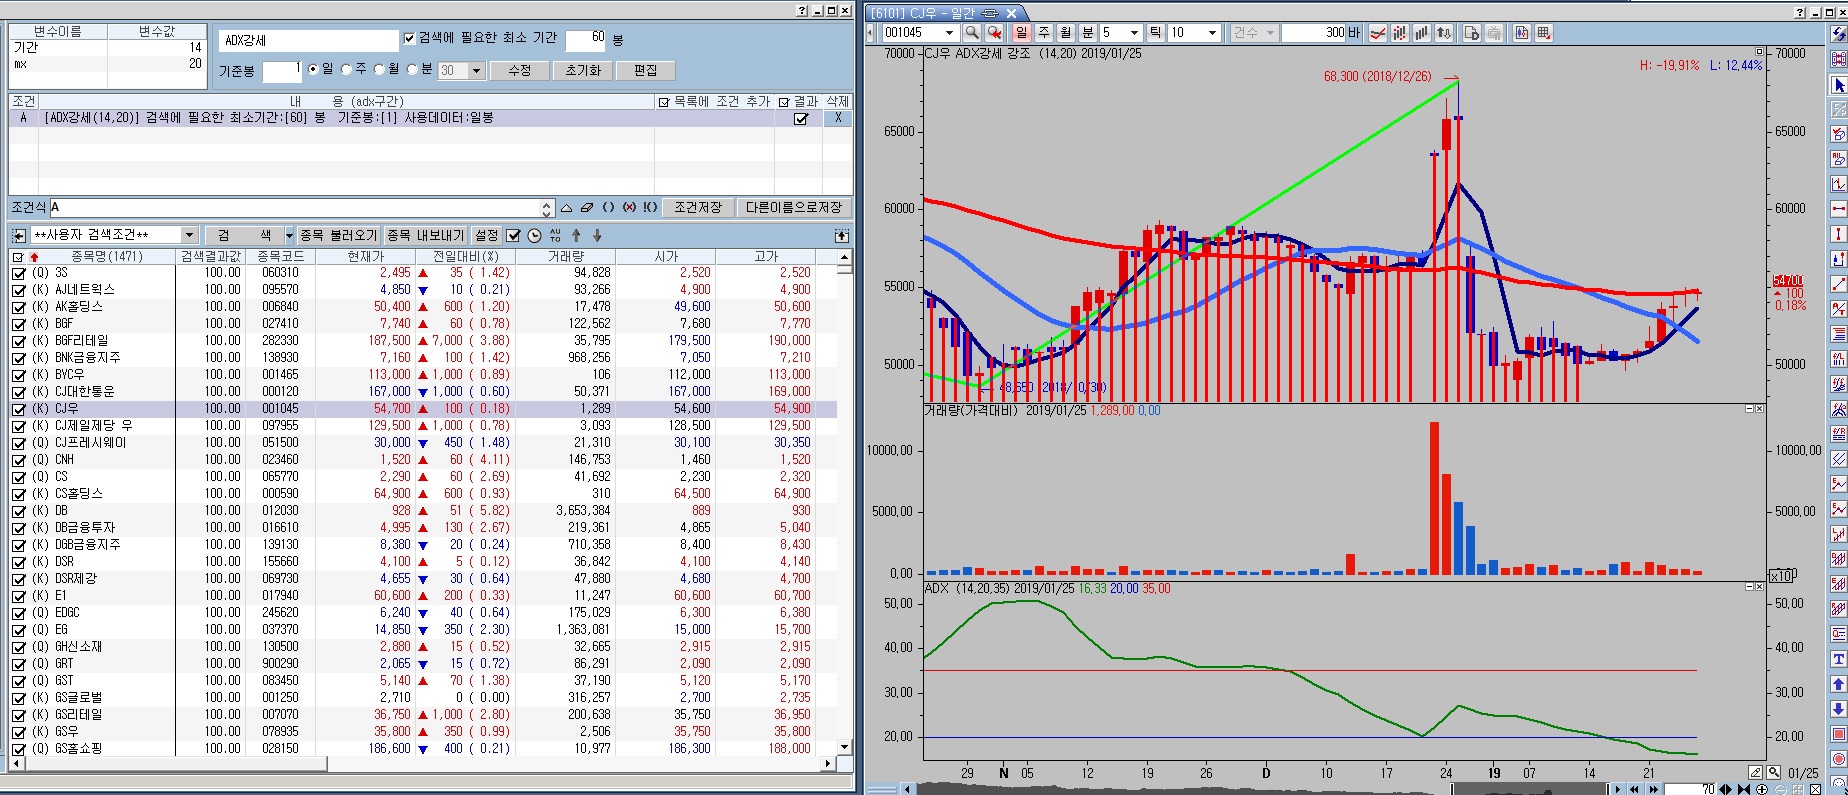1848x795 pixels.
Task: Select the 월 (monthly) radio button
Action: tap(380, 69)
